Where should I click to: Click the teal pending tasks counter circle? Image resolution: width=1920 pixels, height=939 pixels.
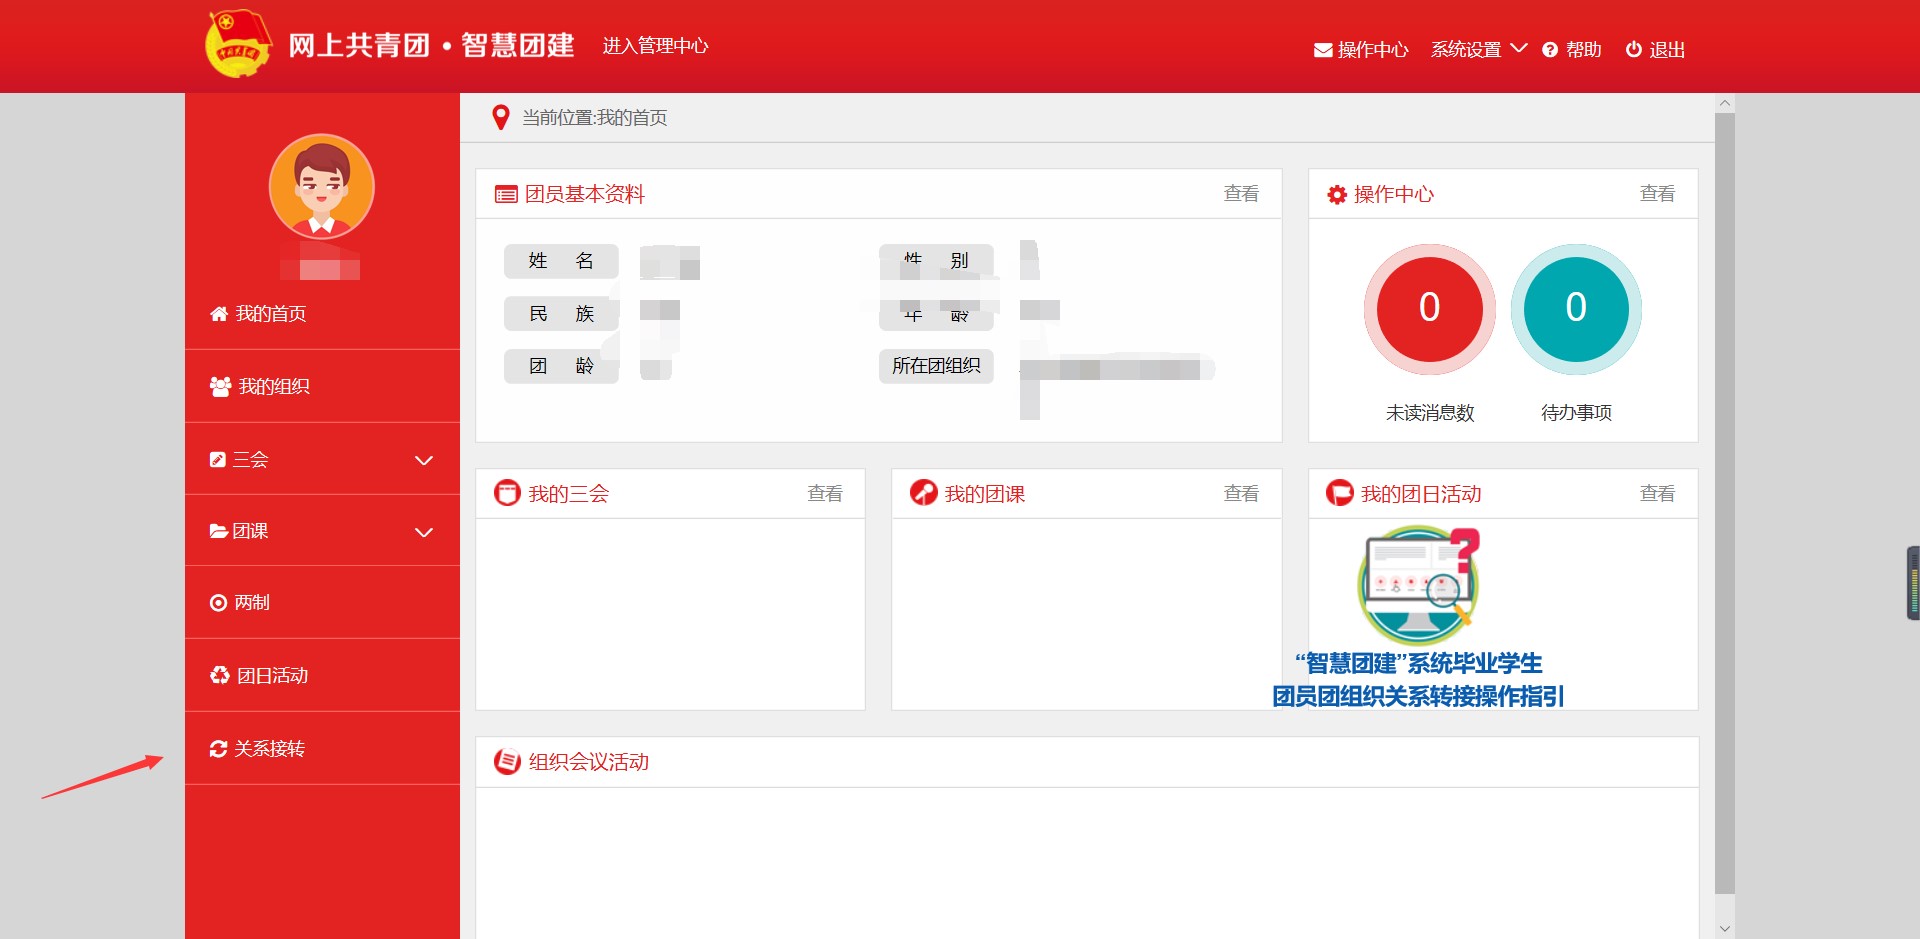pyautogui.click(x=1575, y=308)
